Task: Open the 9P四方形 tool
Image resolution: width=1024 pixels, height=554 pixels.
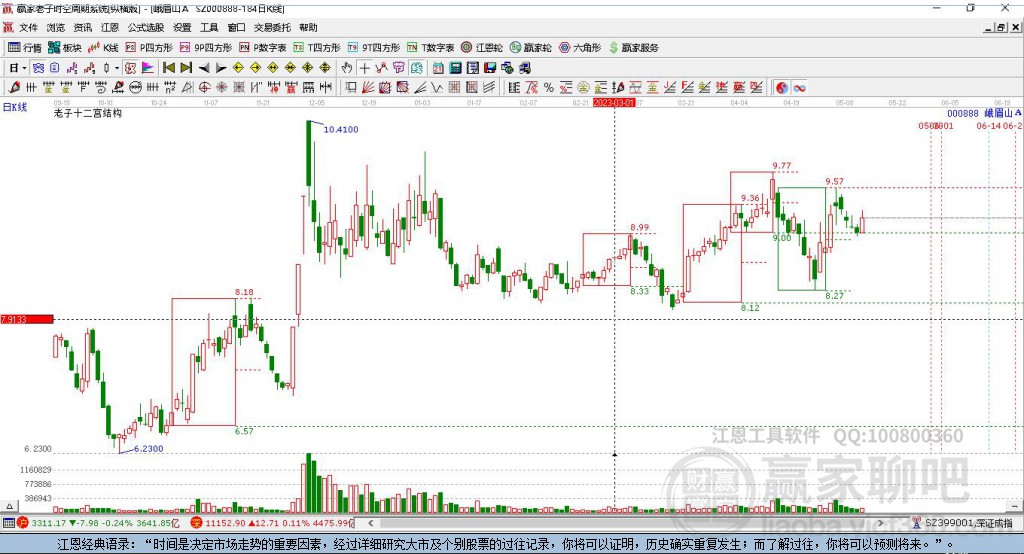Action: pos(206,48)
